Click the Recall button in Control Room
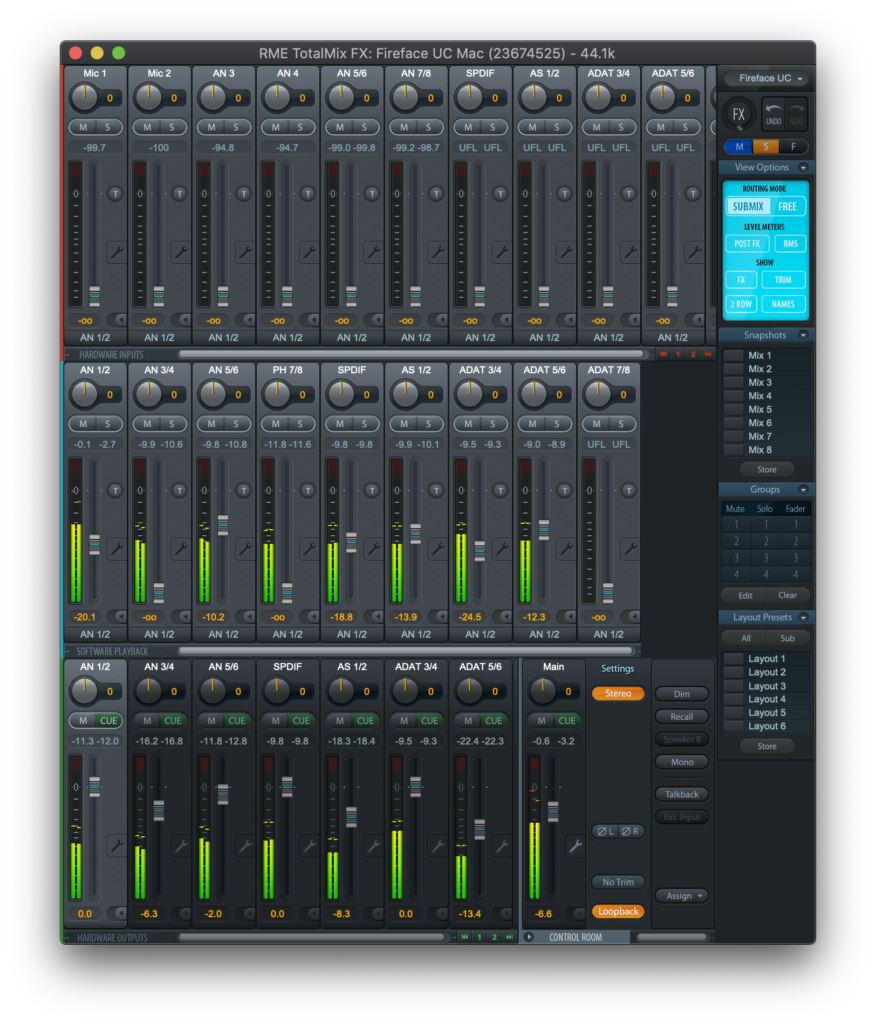876x1024 pixels. (682, 716)
